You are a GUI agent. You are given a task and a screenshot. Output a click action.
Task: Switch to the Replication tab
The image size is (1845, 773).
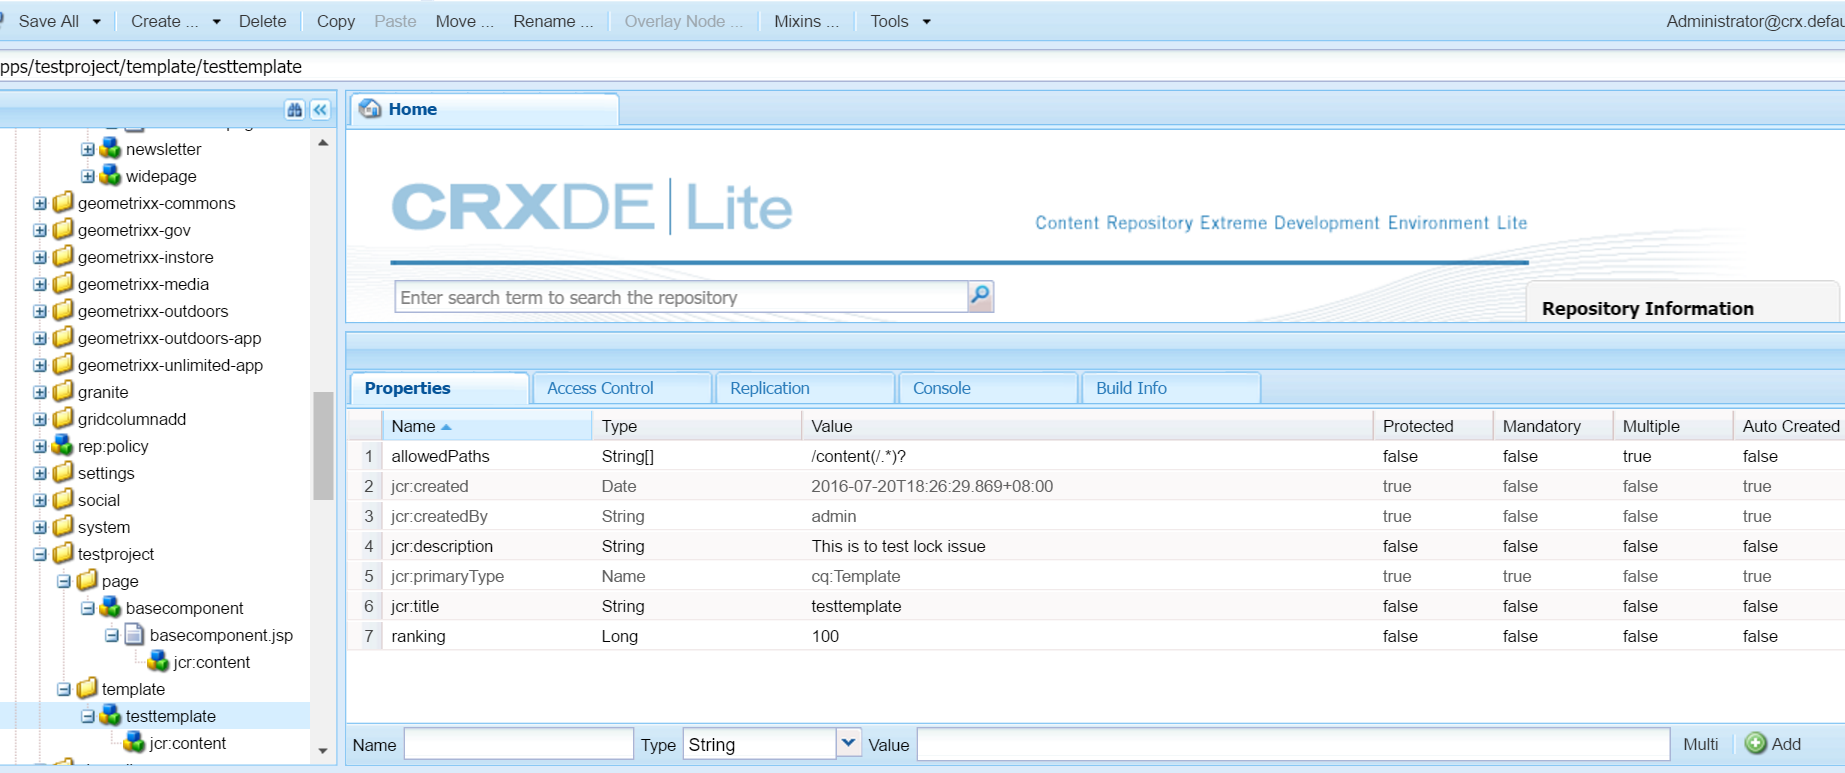click(x=805, y=388)
